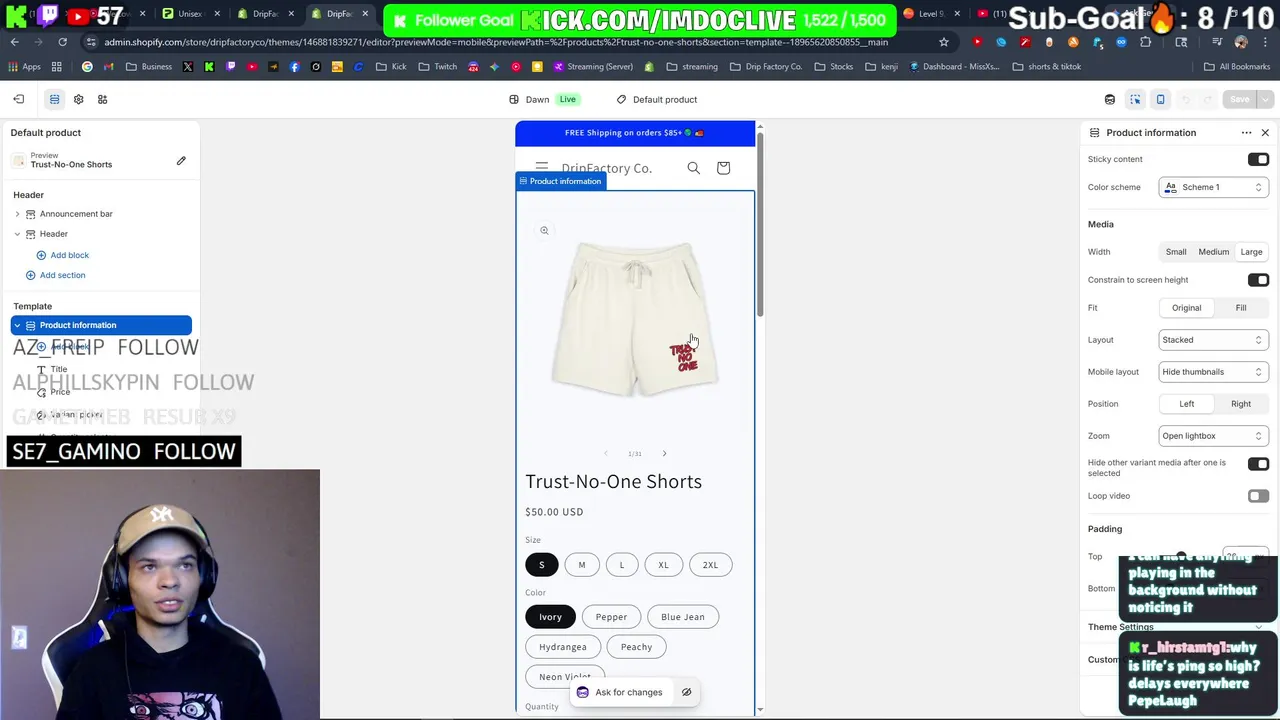The image size is (1280, 720).
Task: Open the accessibility preview face icon
Action: pyautogui.click(x=1110, y=99)
